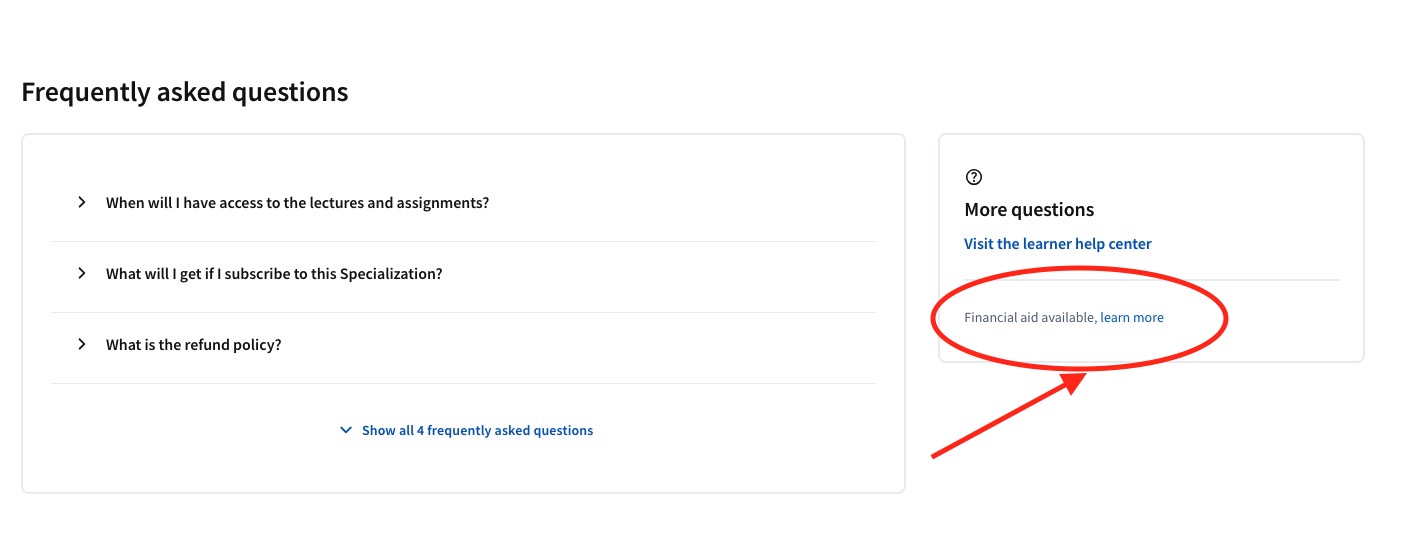Screen dimensions: 1415x556
Task: Click the divider below refund policy question
Action: click(x=463, y=383)
